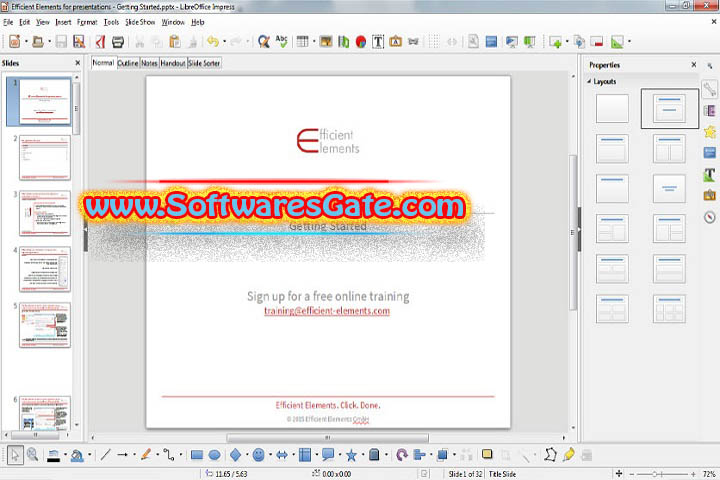The height and width of the screenshot is (480, 720).
Task: Click the zoom-in plus button
Action: pyautogui.click(x=693, y=474)
